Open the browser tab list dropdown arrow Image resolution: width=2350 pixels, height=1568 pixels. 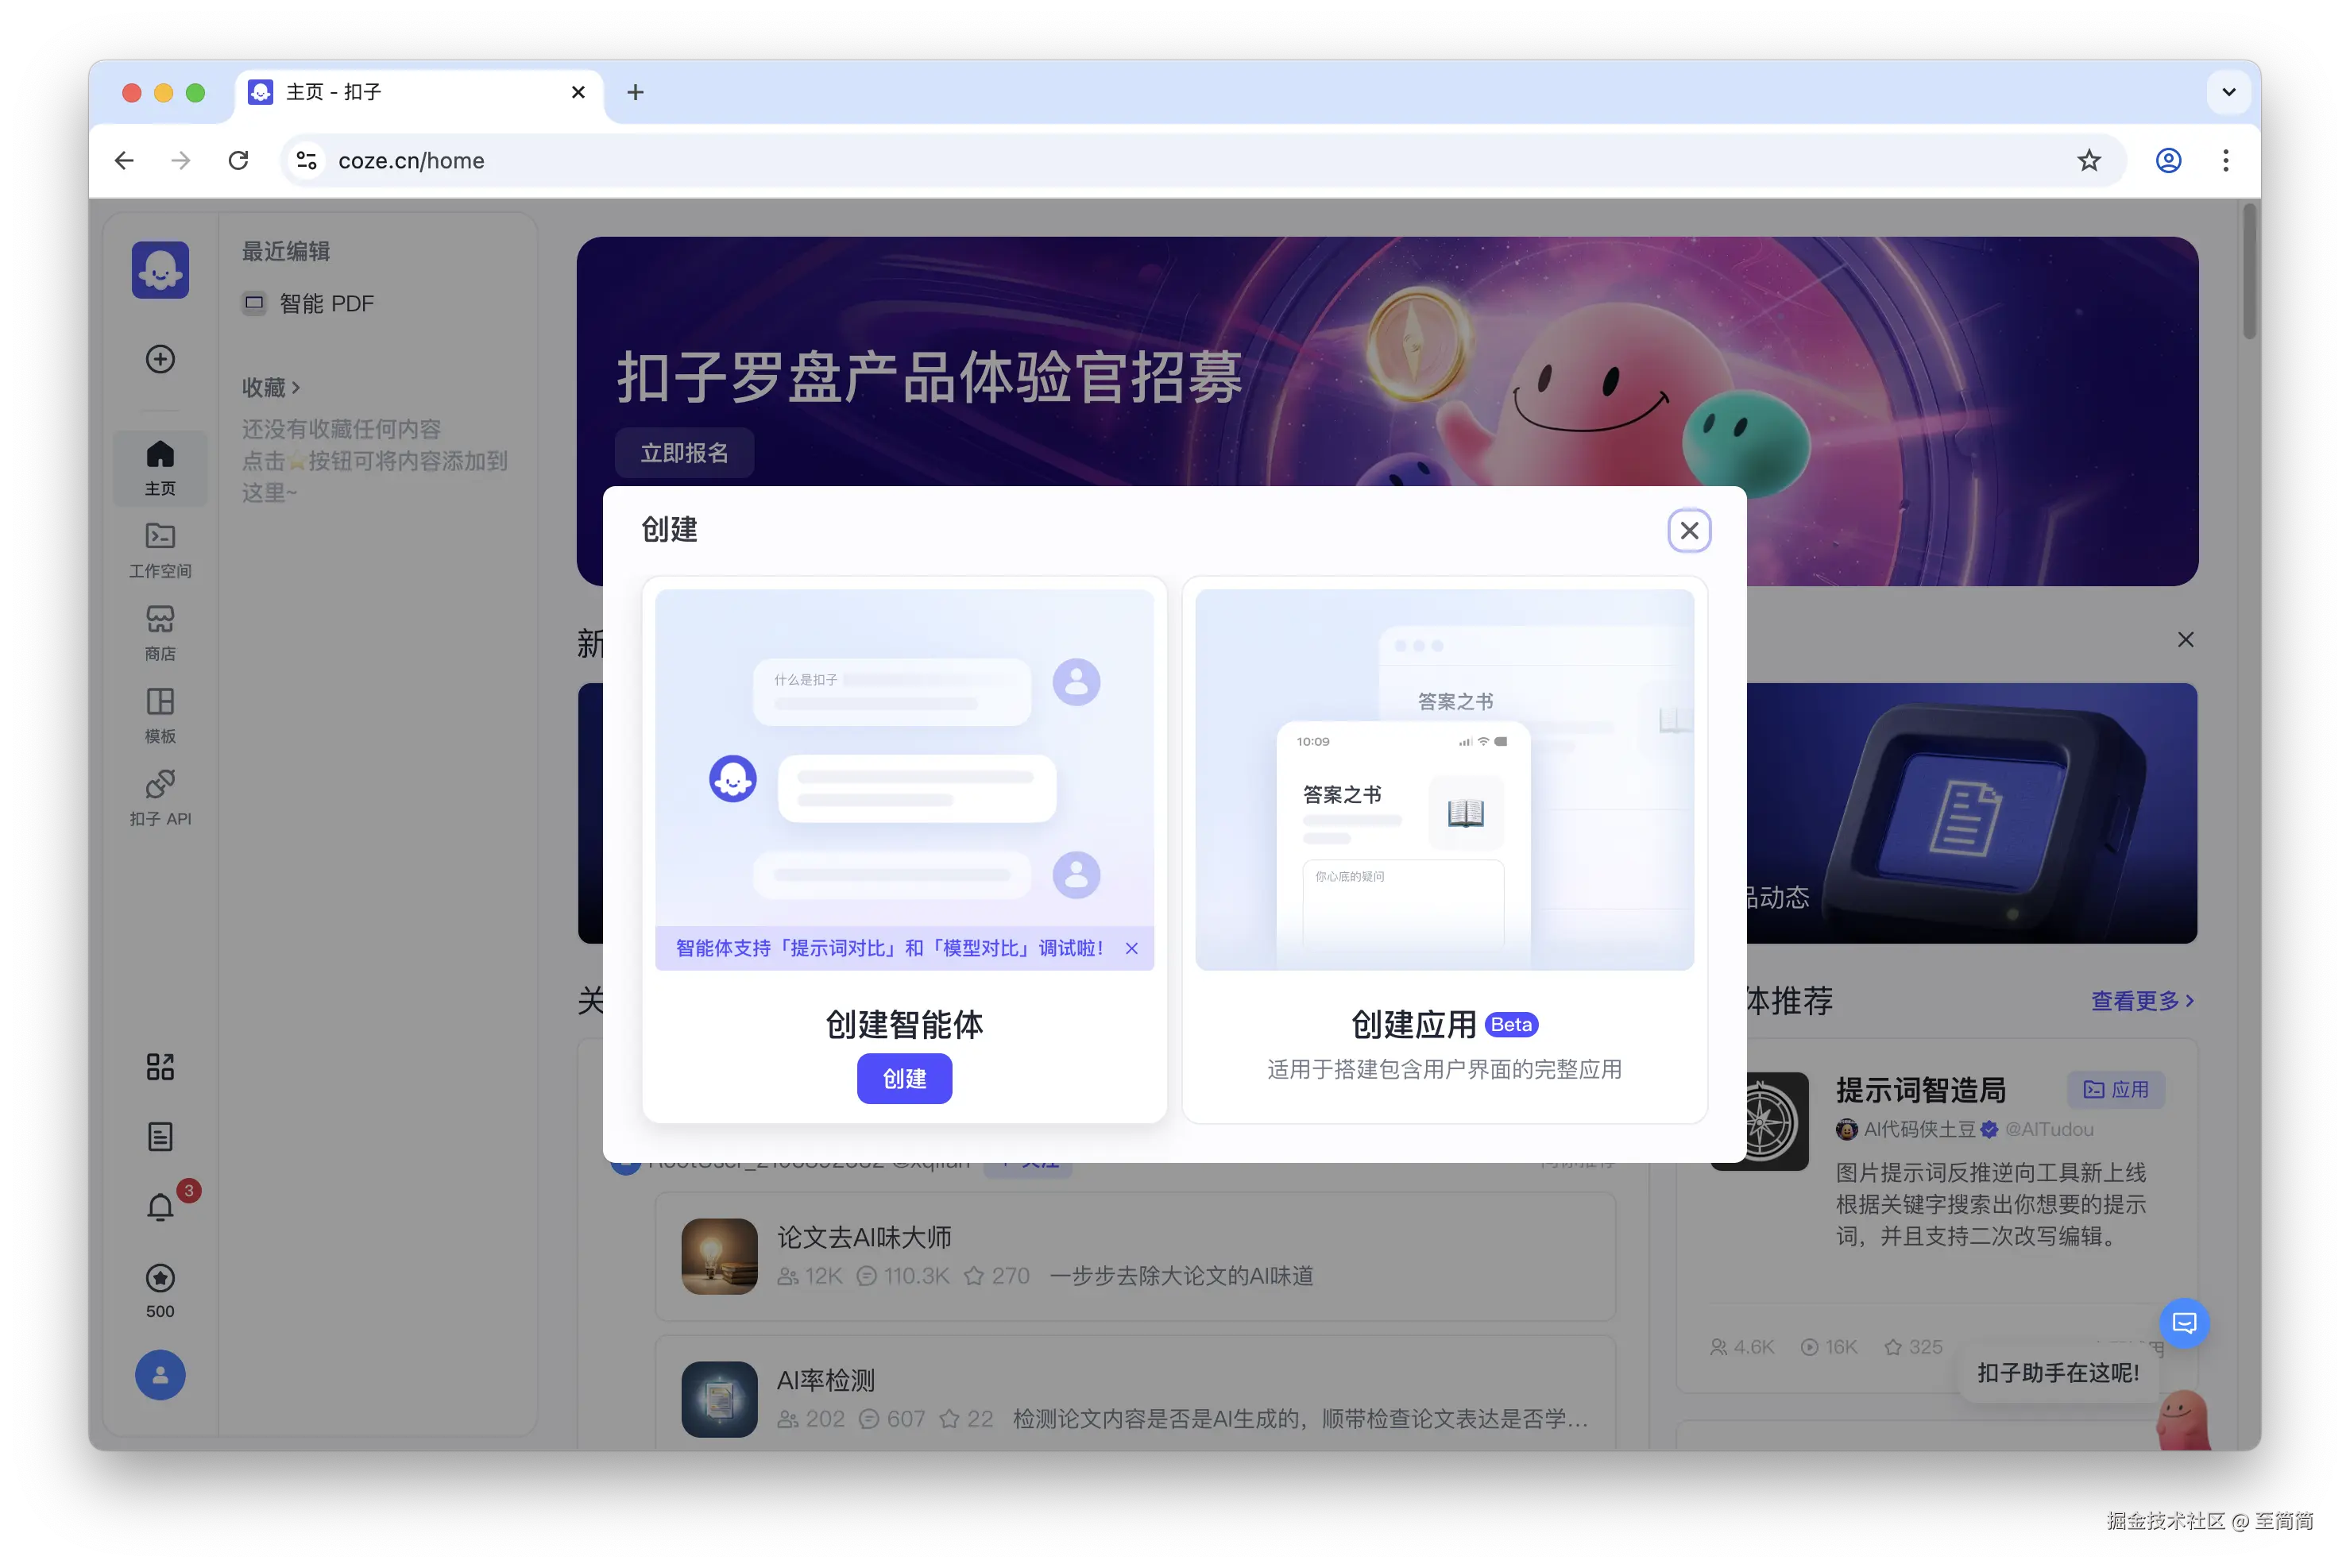click(x=2228, y=92)
